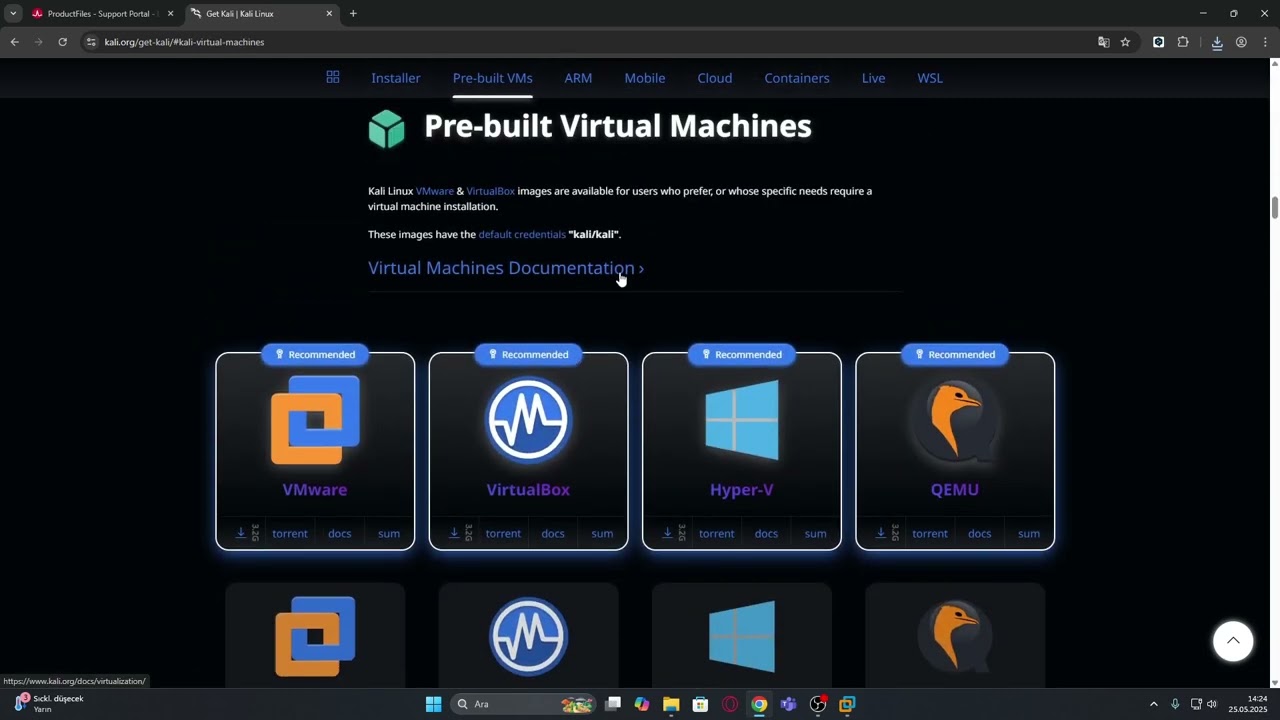View the Hyper-V sum checksum
Viewport: 1280px width, 720px height.
816,533
